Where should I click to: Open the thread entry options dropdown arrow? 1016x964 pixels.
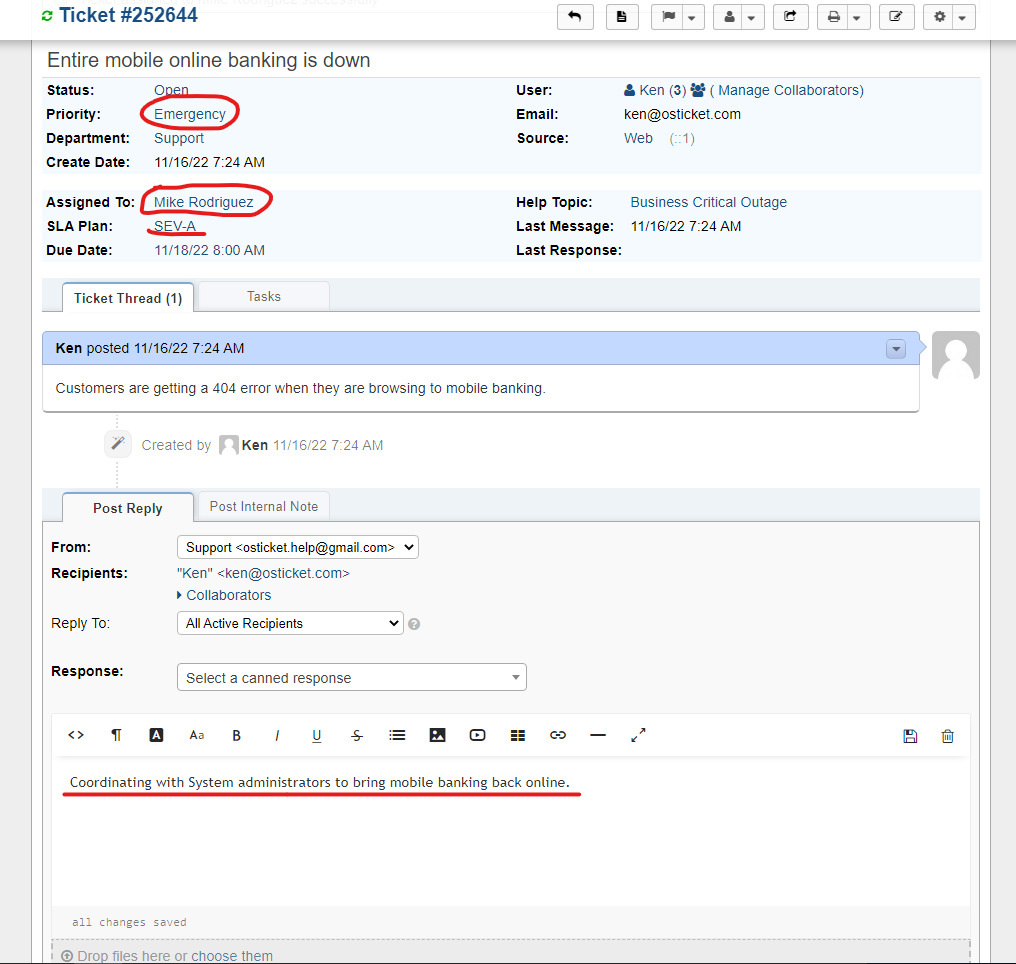pyautogui.click(x=895, y=349)
